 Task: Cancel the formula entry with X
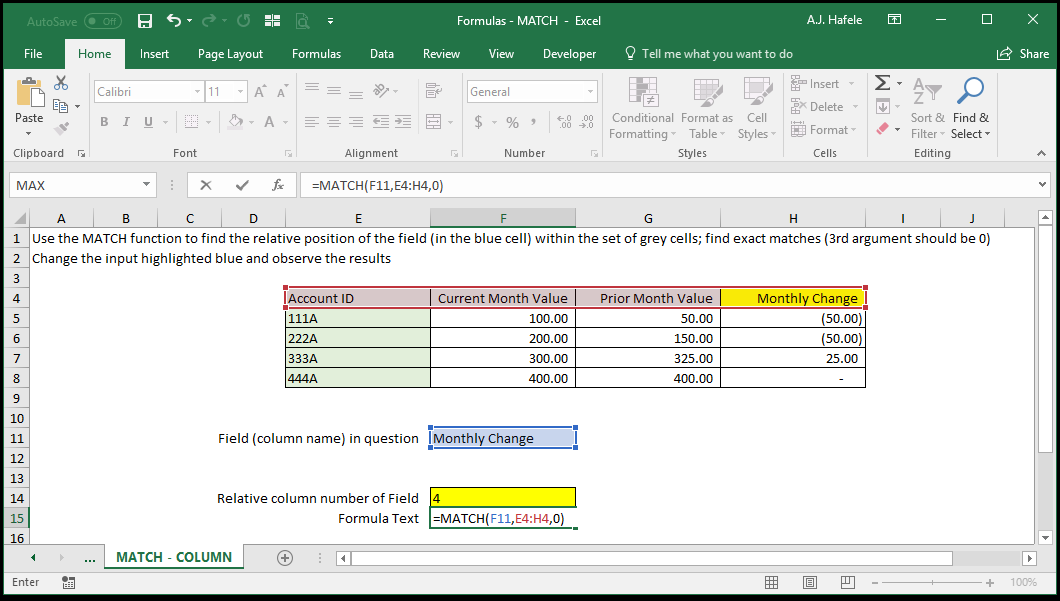(x=206, y=185)
